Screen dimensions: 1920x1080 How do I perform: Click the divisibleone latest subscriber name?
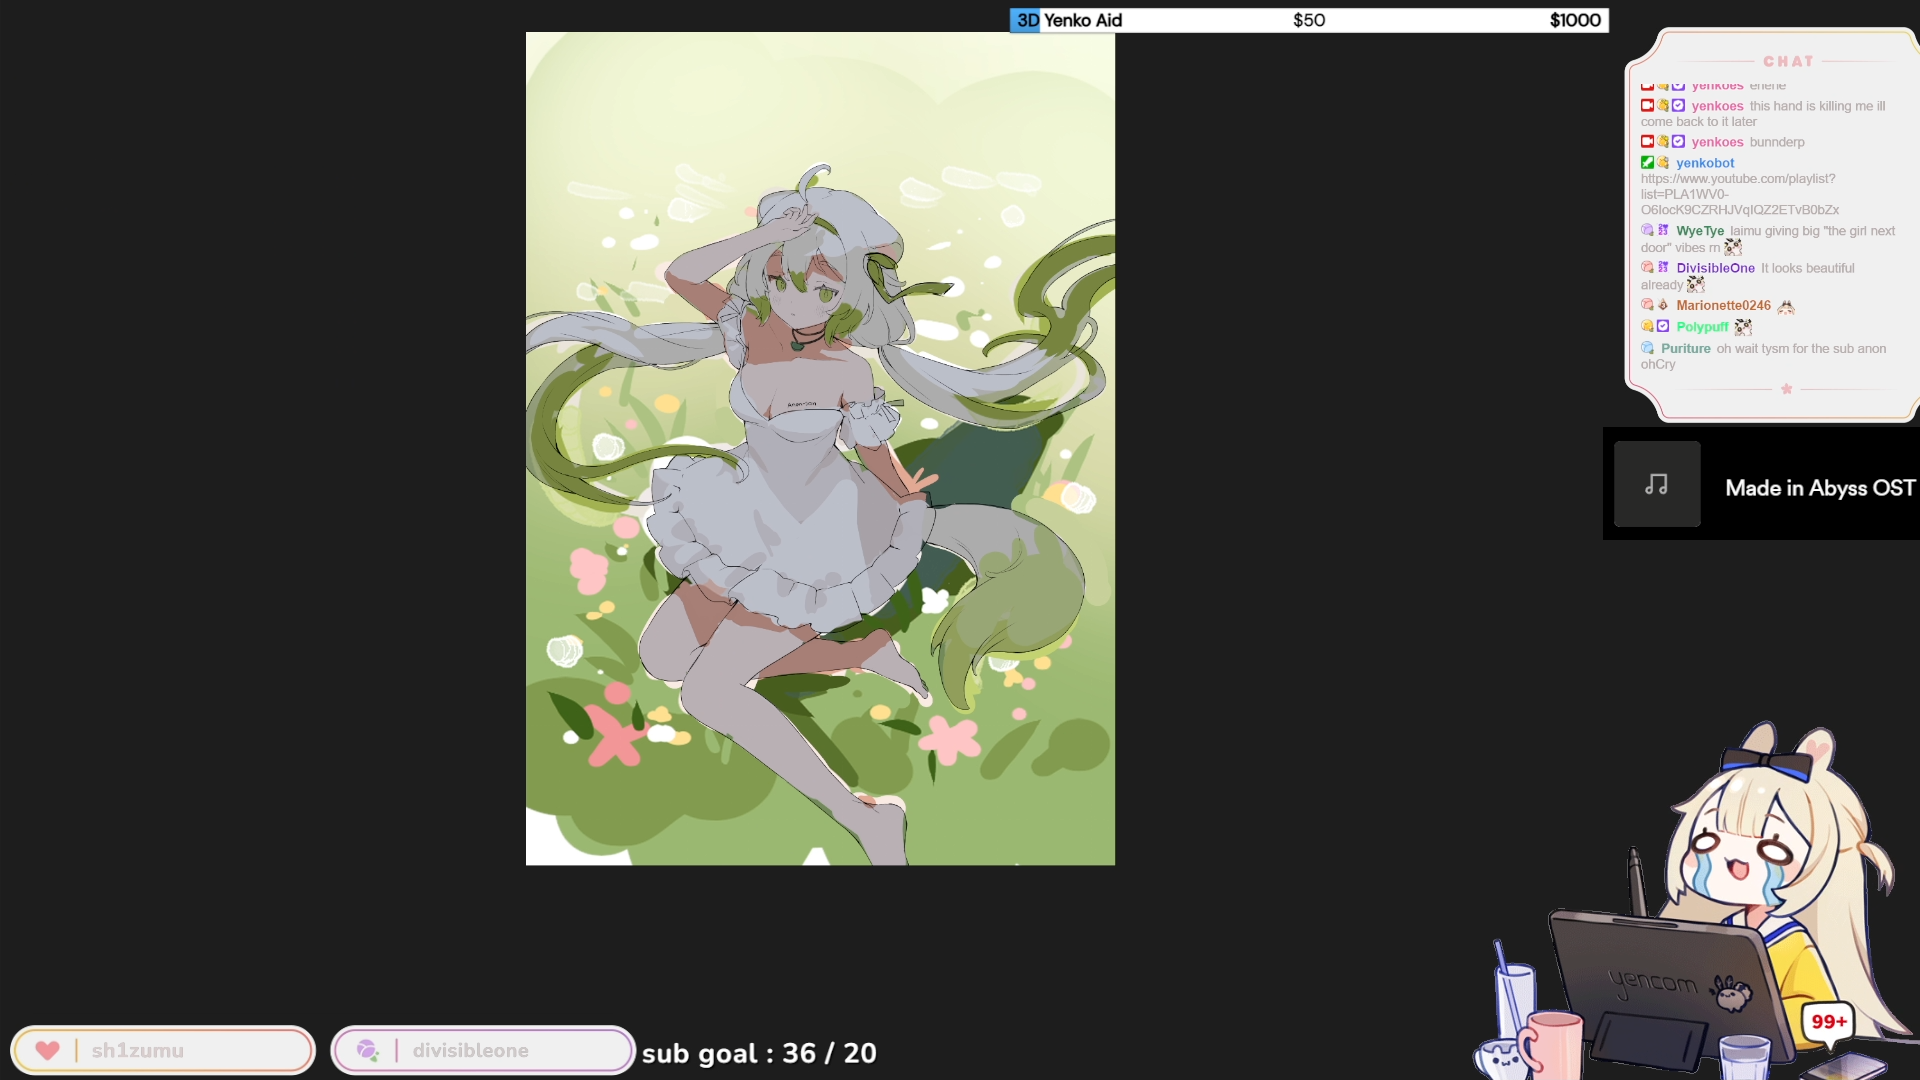[470, 1050]
